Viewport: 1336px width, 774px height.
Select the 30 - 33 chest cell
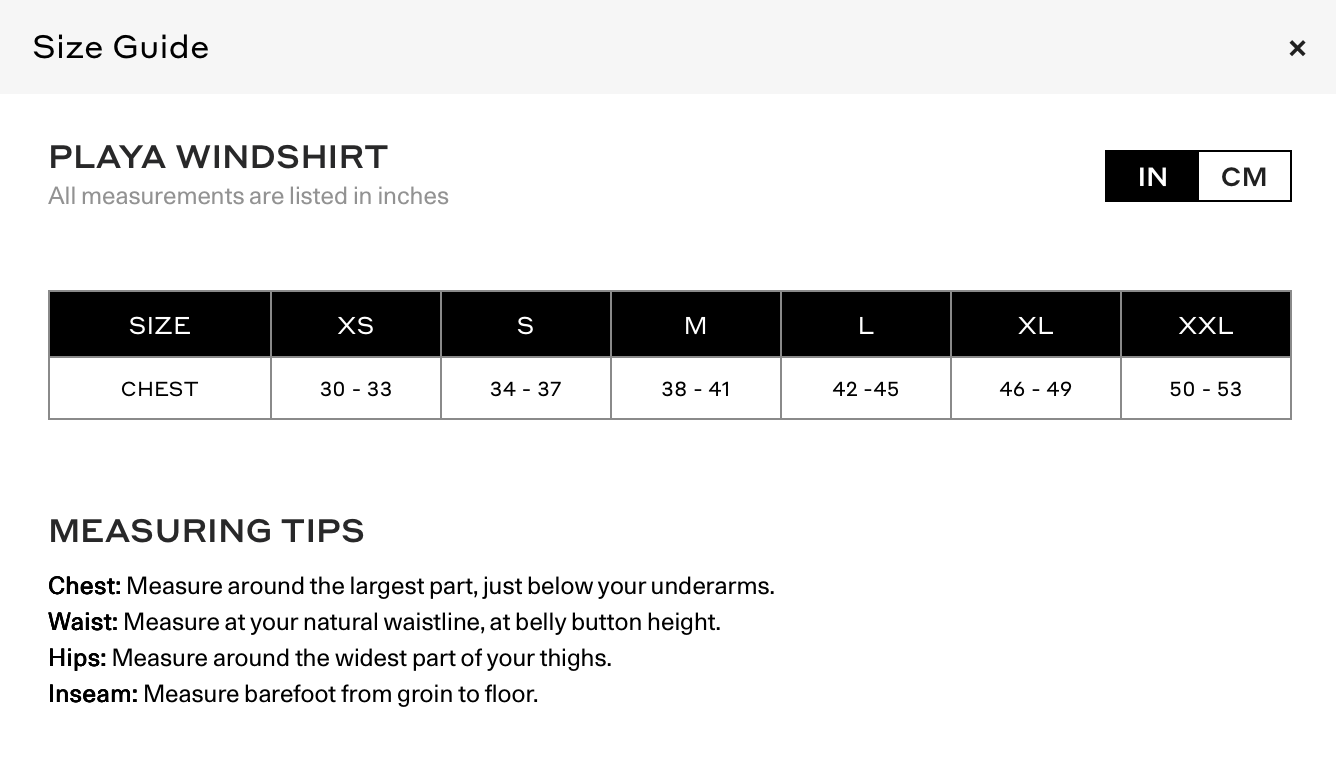click(356, 388)
